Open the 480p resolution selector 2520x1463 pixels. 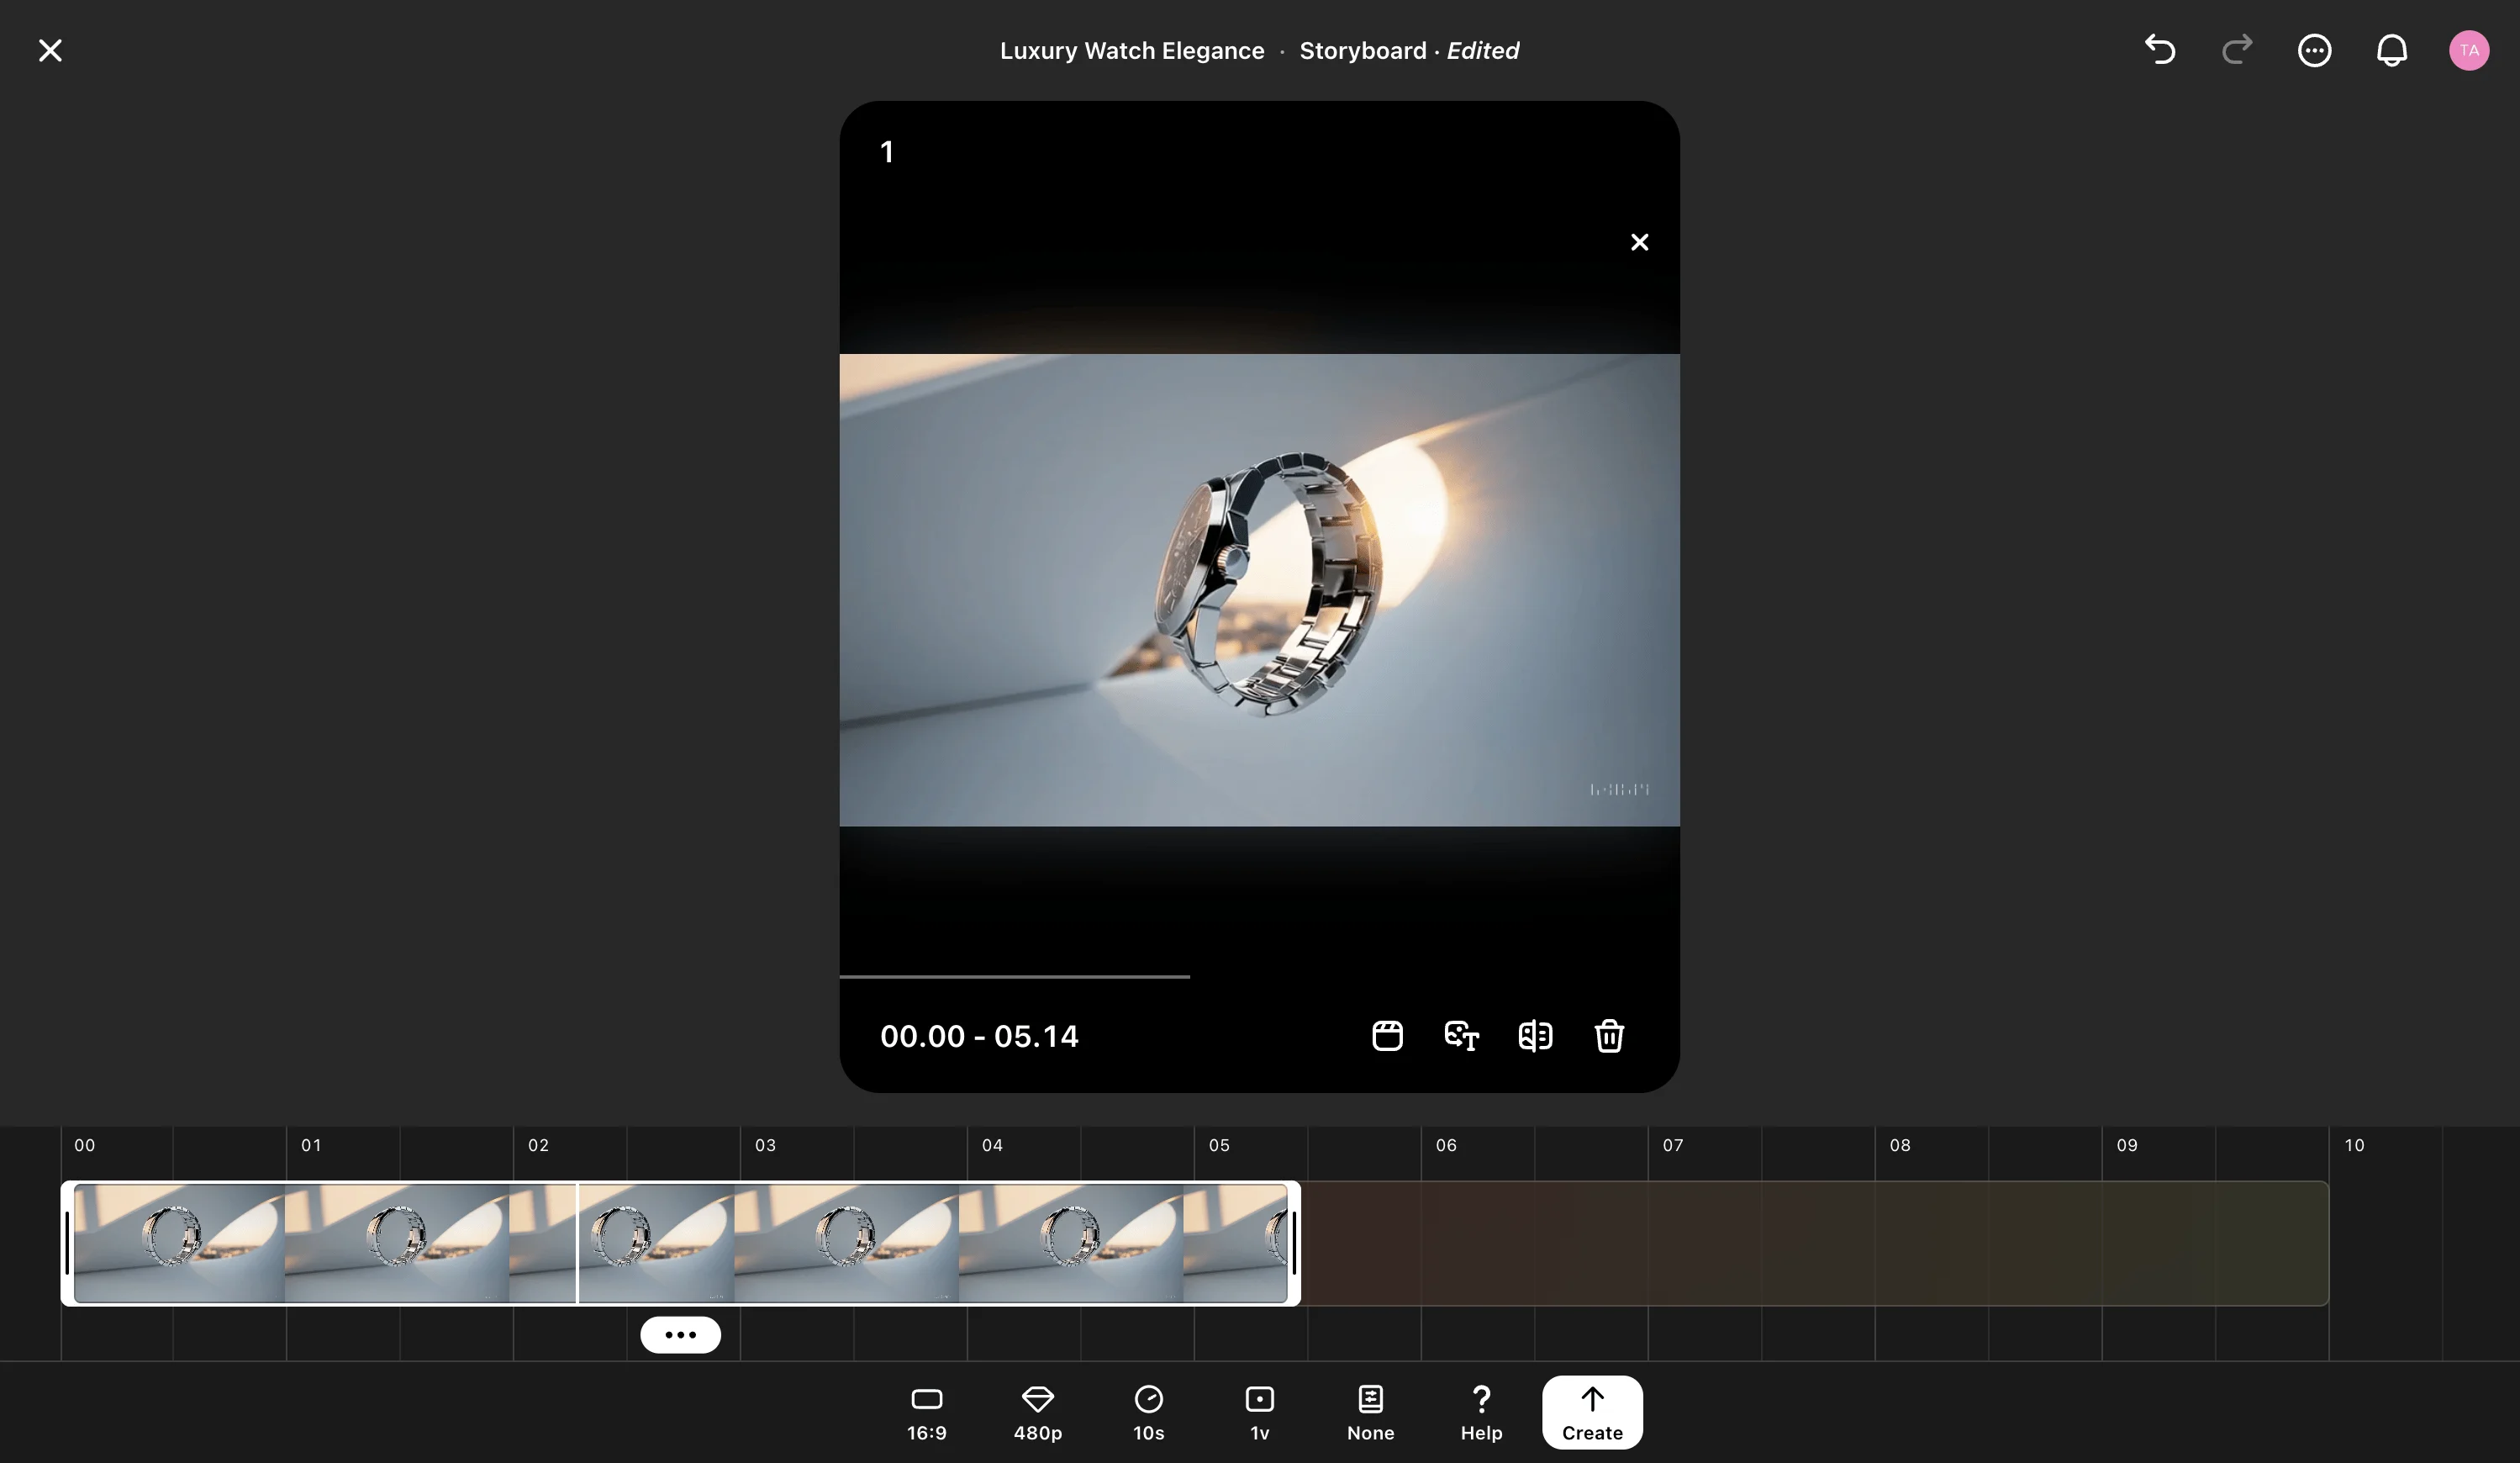click(x=1037, y=1412)
